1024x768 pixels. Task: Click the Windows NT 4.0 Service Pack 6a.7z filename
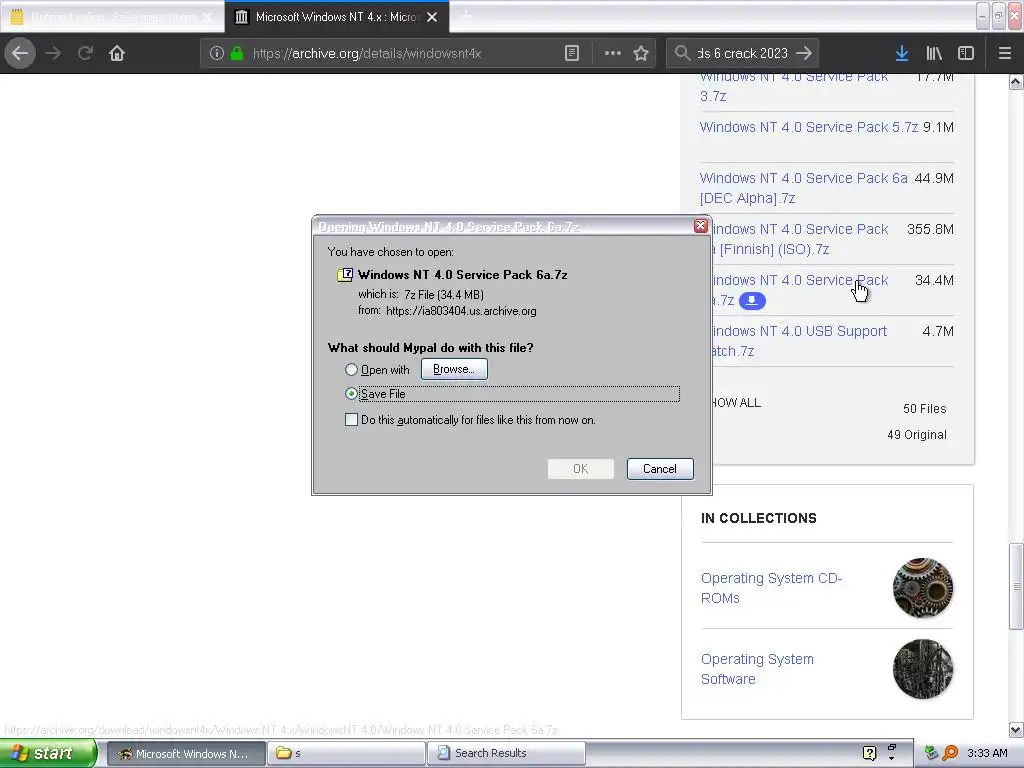click(462, 275)
